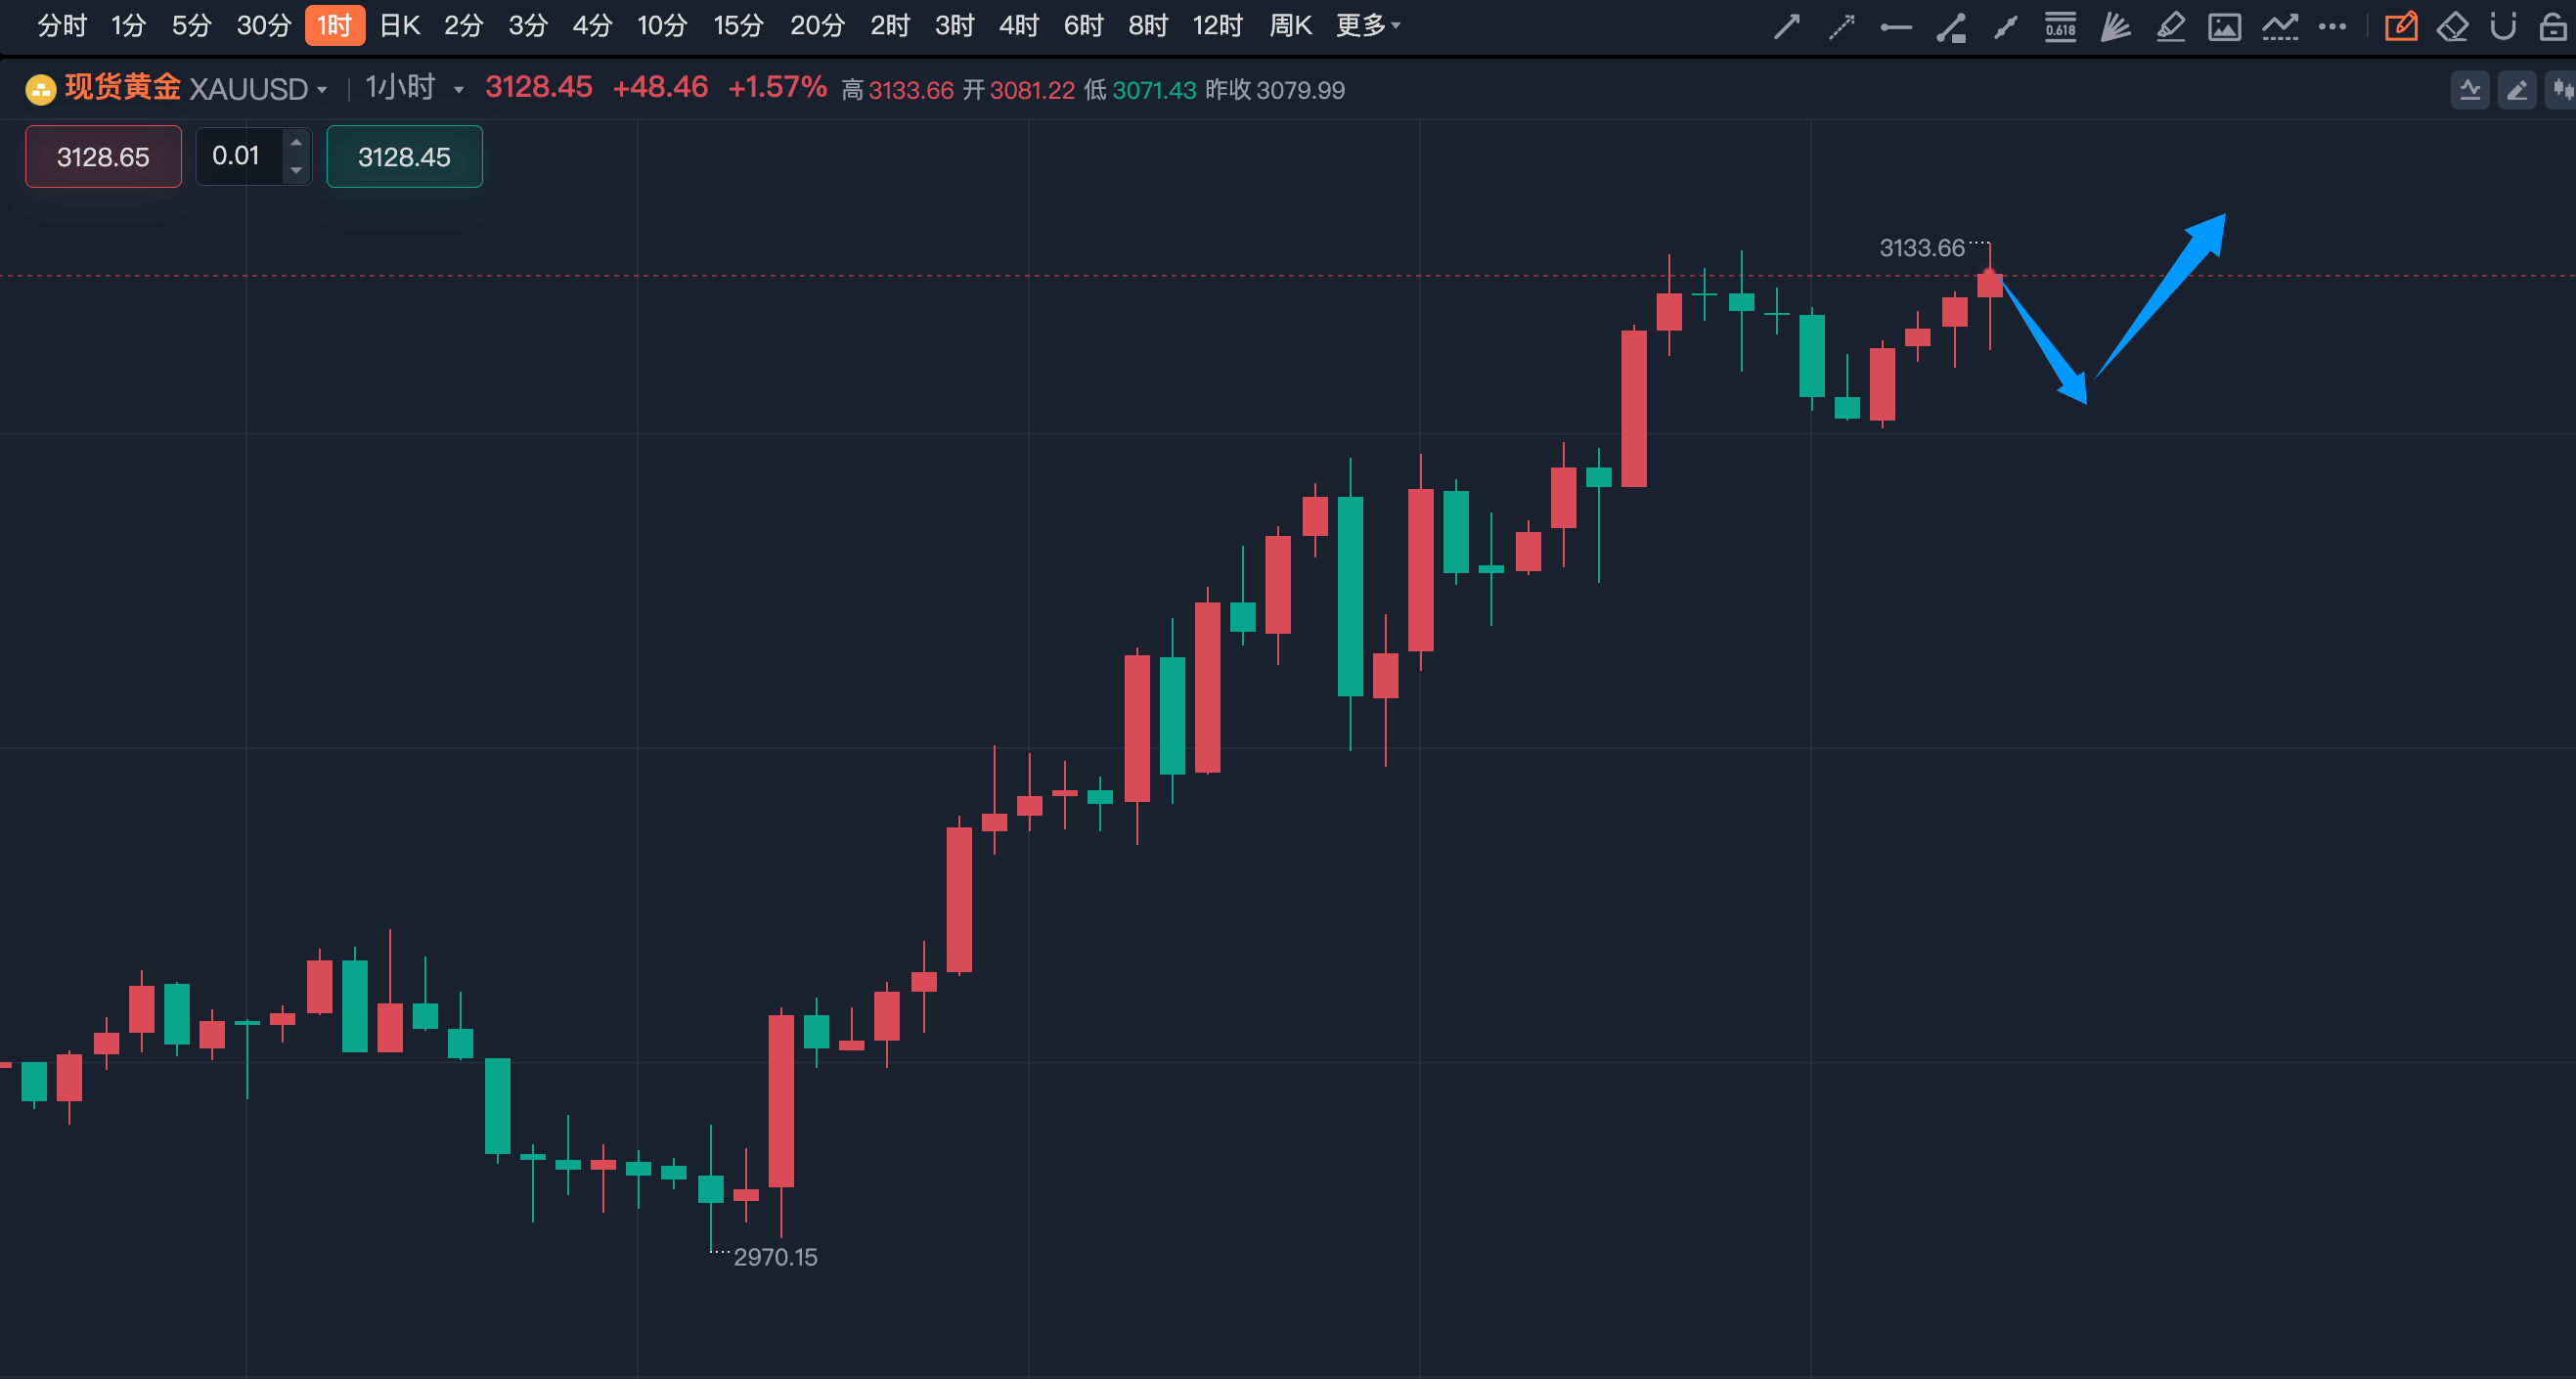Switch to the 30分 timeframe tab
Image resolution: width=2576 pixels, height=1379 pixels.
tap(263, 25)
